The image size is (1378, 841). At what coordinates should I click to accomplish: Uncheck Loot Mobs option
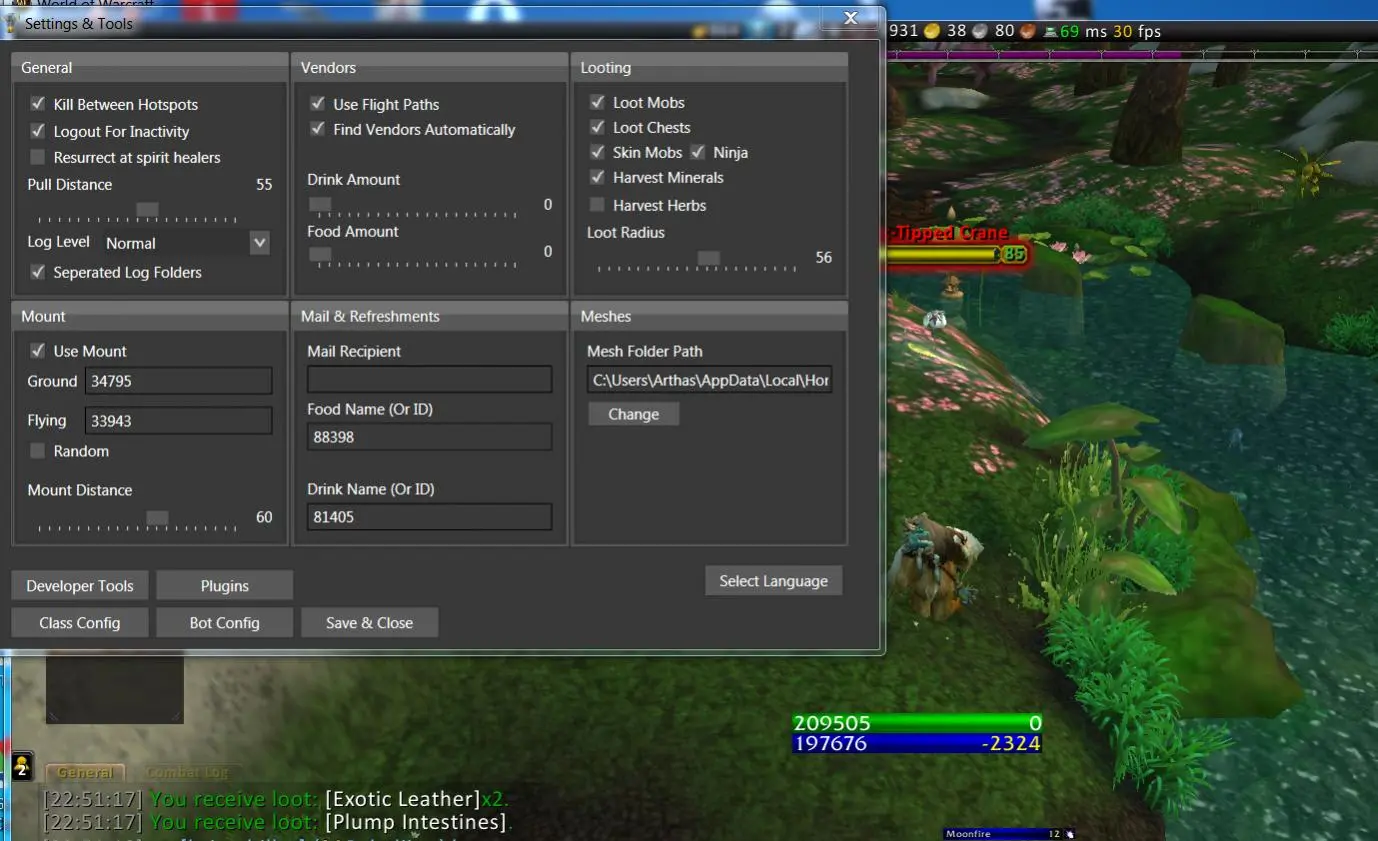(597, 102)
